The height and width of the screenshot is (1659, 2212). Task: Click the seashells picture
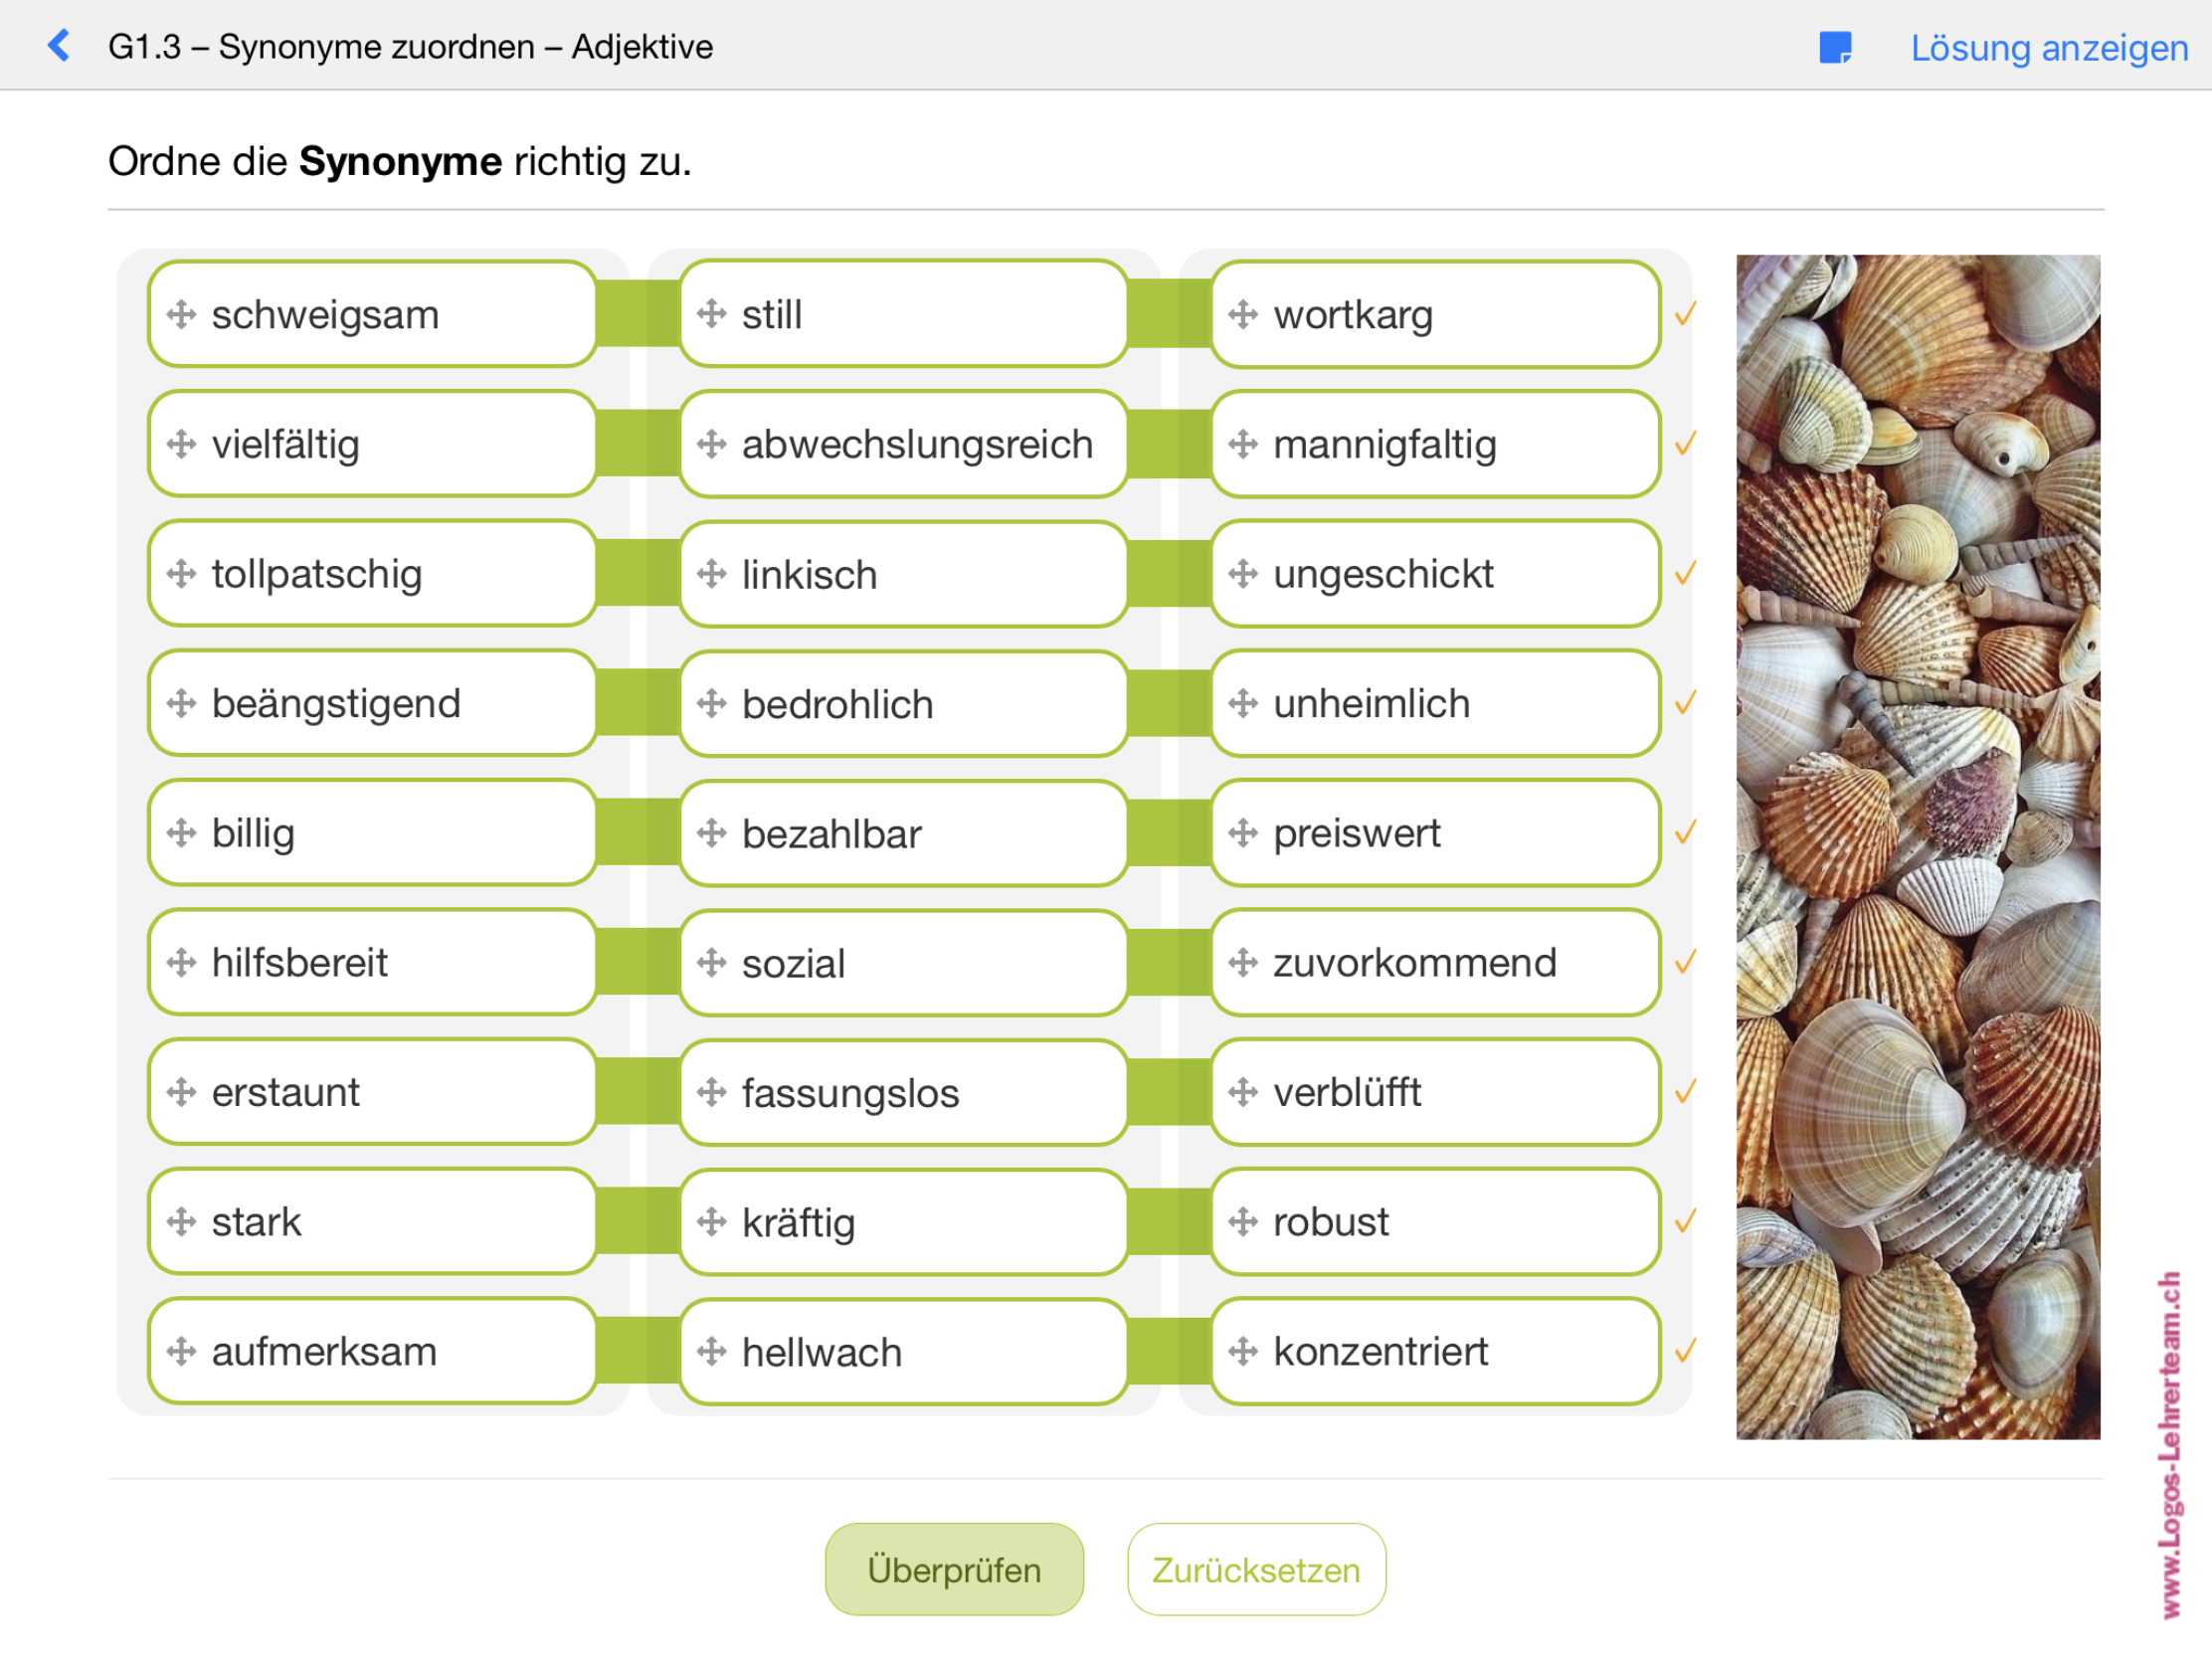1917,846
